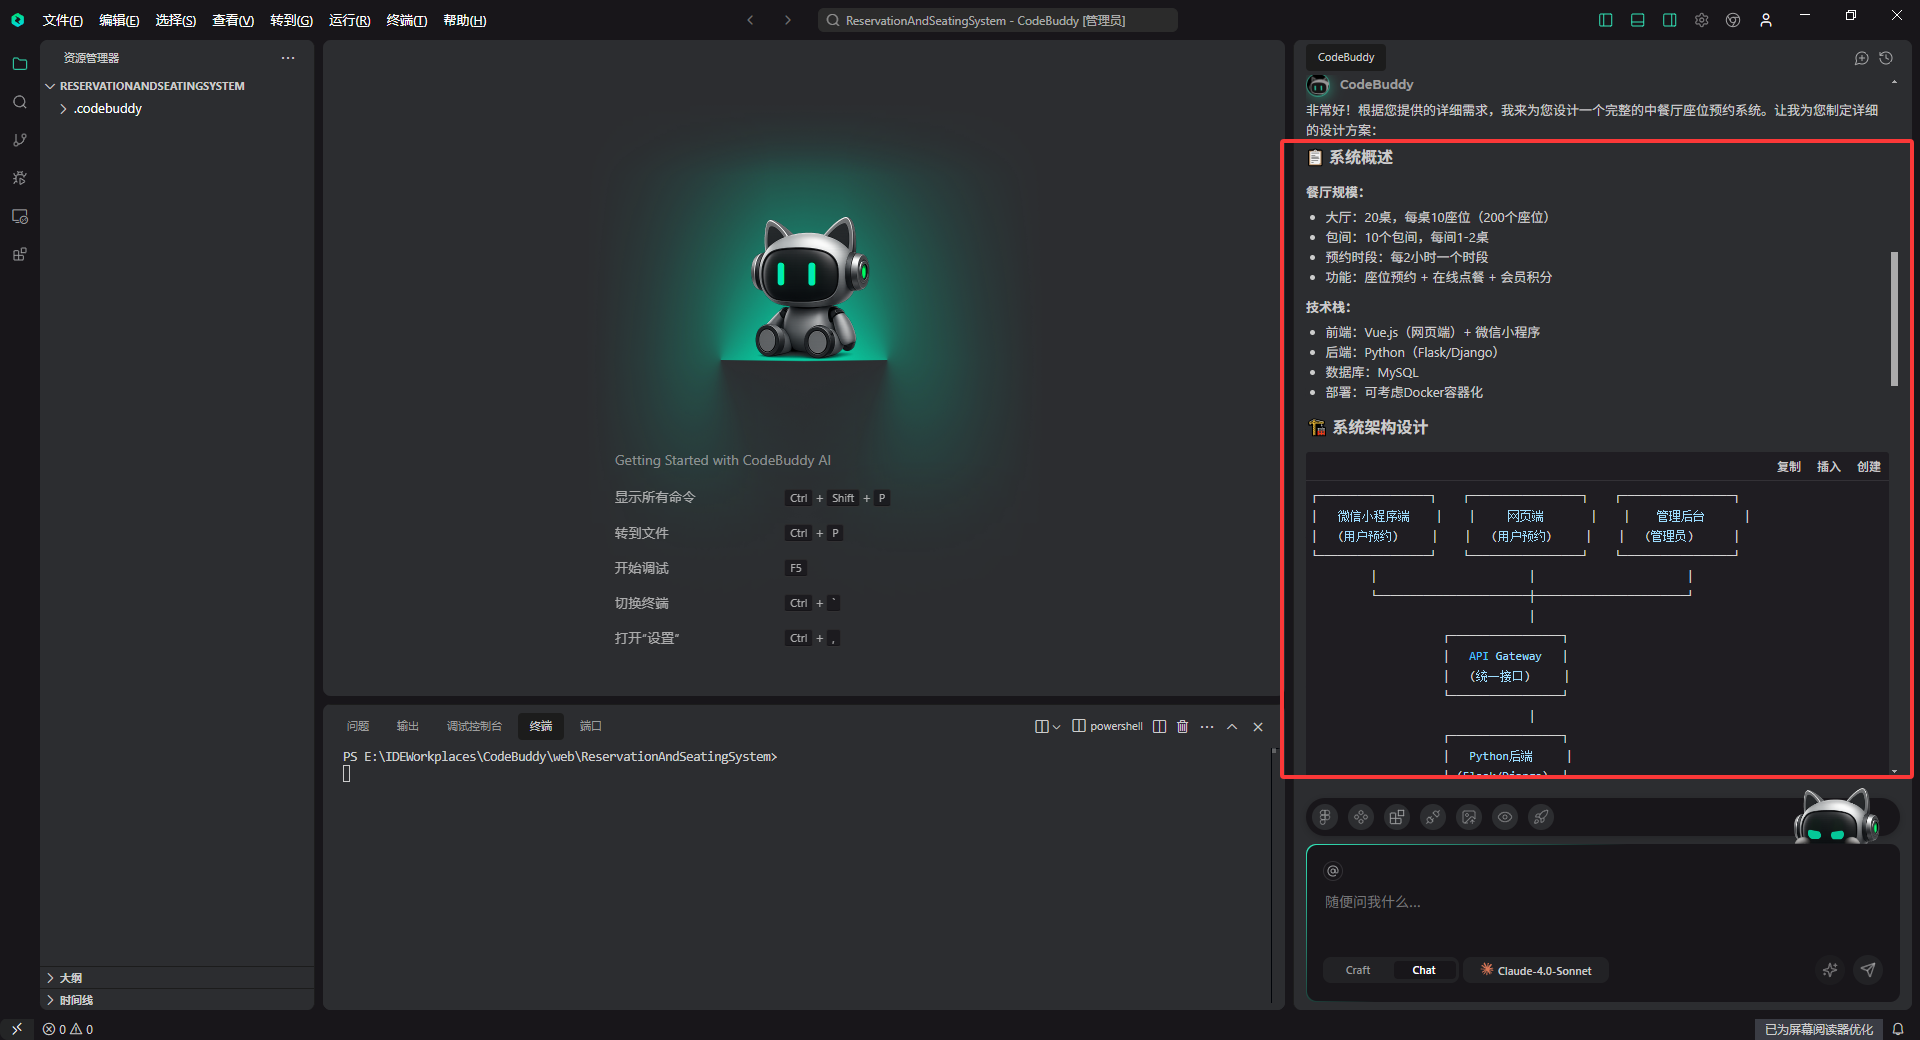Maximize the terminal panel with the up chevron
Screen dimensions: 1920x1040
1232,727
